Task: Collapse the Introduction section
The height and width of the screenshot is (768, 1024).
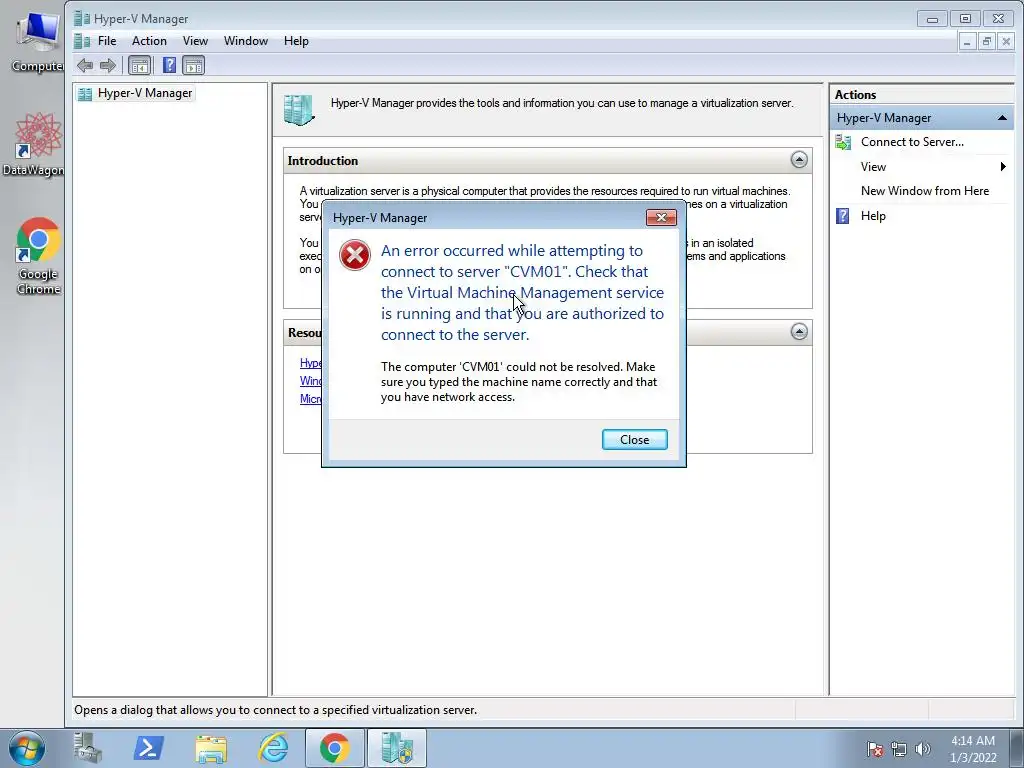Action: tap(799, 160)
